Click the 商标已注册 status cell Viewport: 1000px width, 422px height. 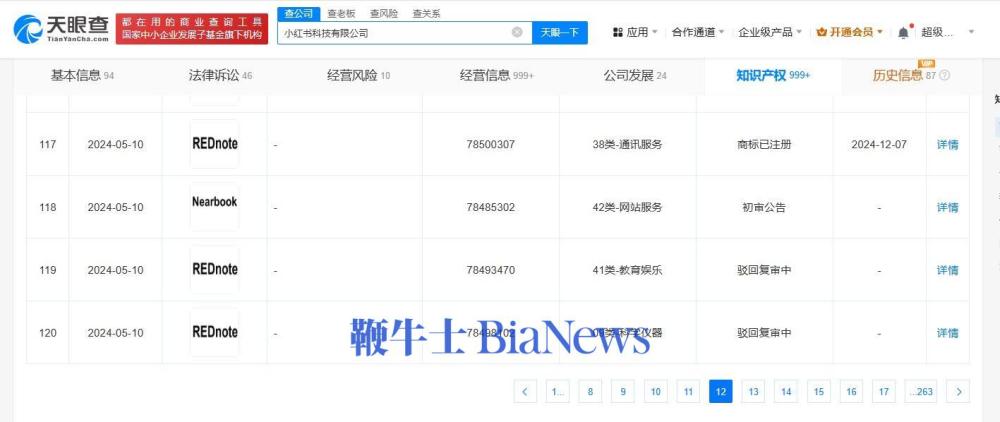pyautogui.click(x=764, y=144)
